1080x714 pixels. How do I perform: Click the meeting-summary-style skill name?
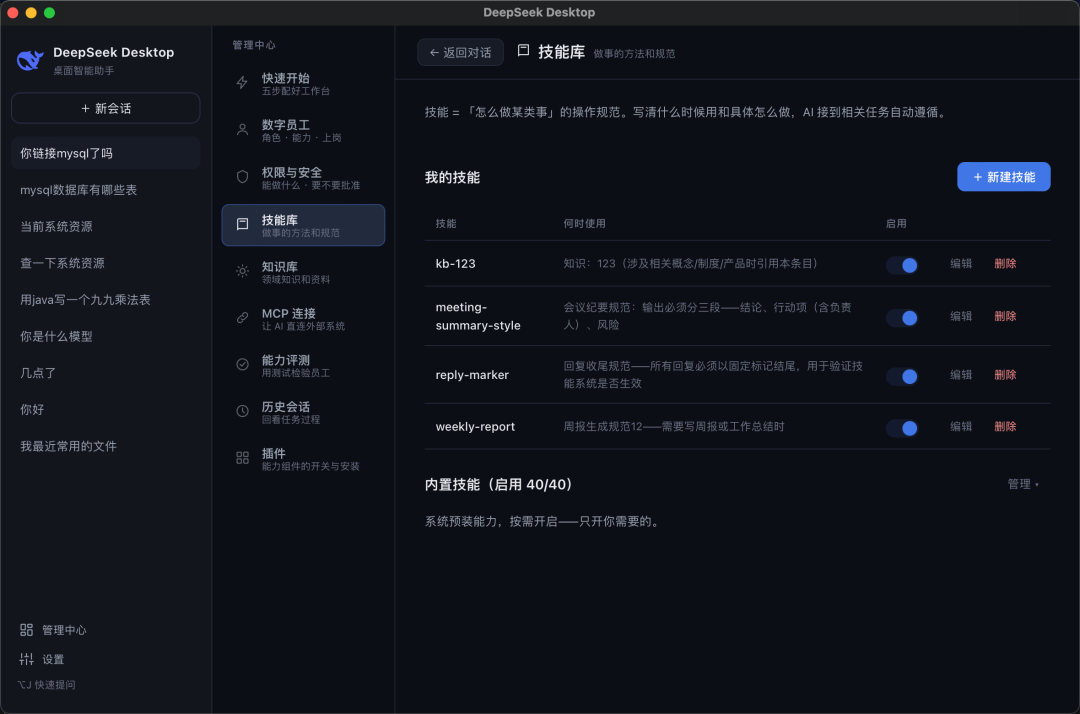(478, 316)
